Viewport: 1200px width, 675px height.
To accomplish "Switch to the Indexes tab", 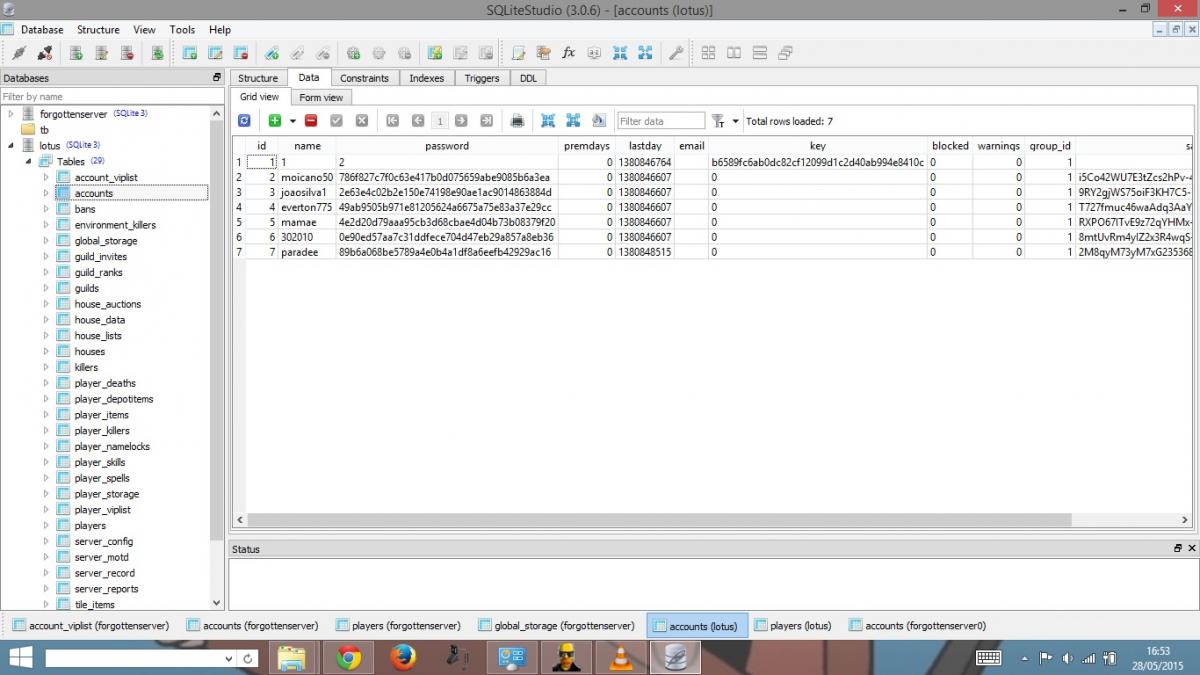I will (427, 78).
